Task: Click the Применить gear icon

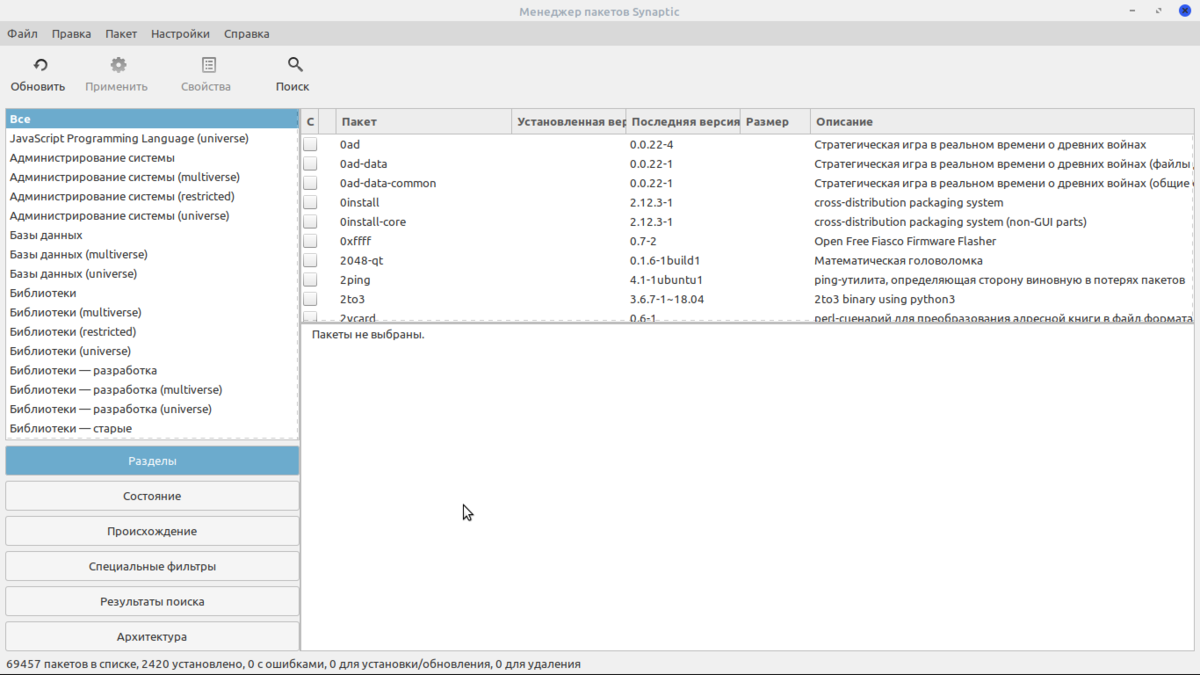Action: click(118, 65)
